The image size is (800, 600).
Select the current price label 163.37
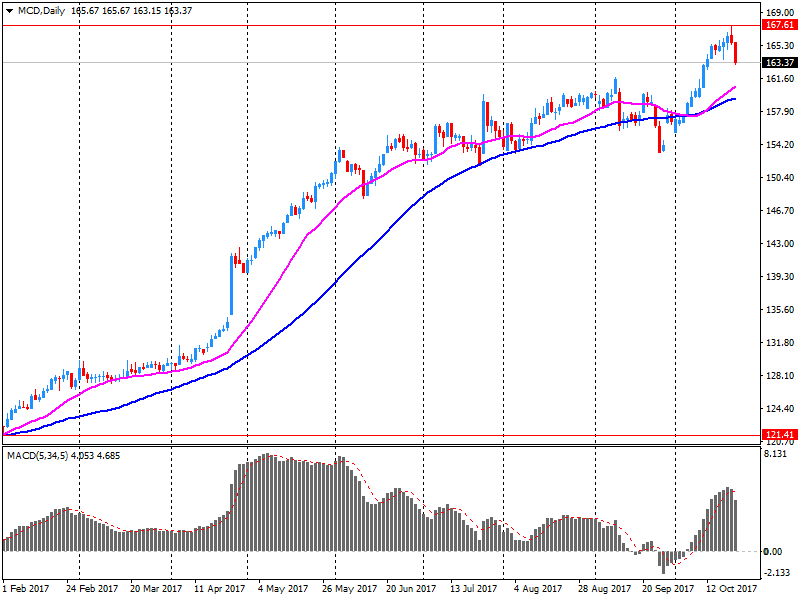point(780,62)
